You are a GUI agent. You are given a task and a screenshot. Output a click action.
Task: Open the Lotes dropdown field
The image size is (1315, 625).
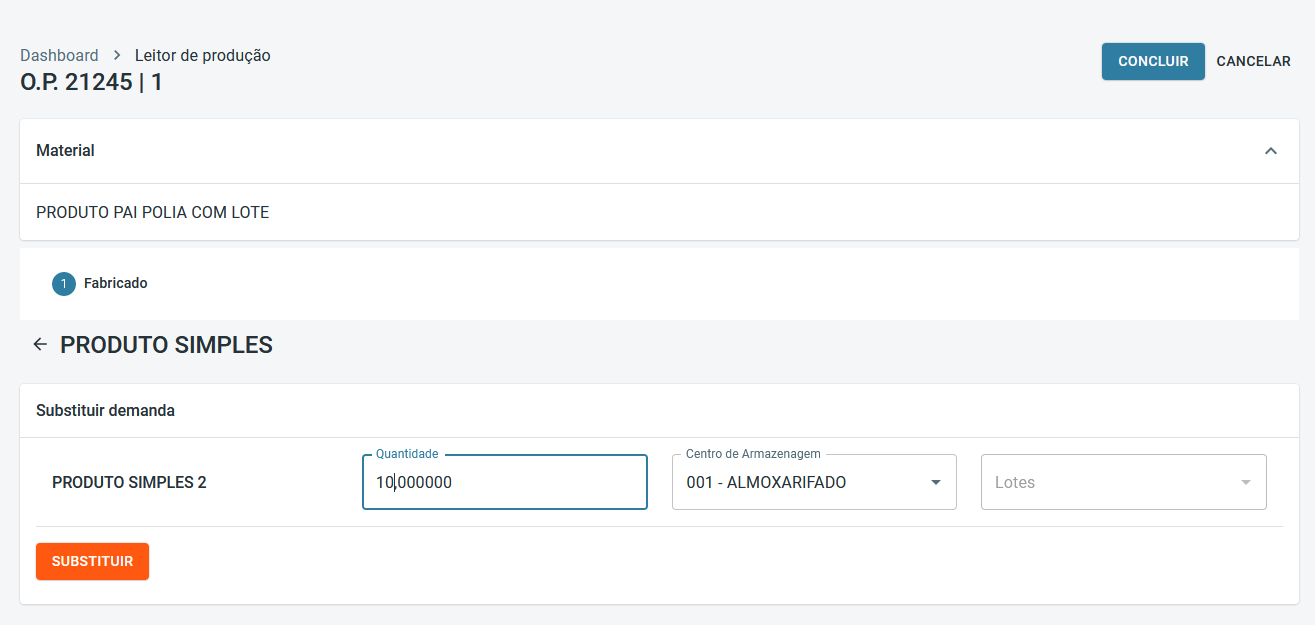[x=1110, y=482]
